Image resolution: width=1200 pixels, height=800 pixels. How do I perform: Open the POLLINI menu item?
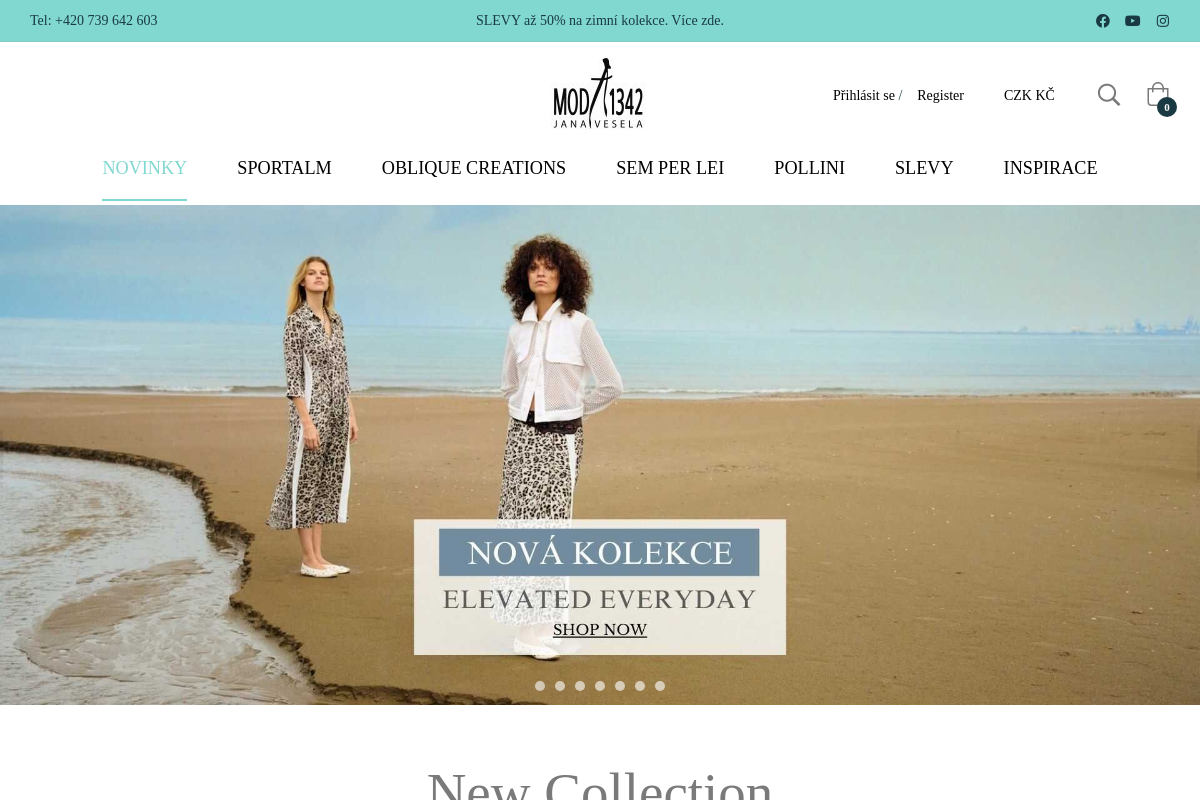[x=809, y=168]
